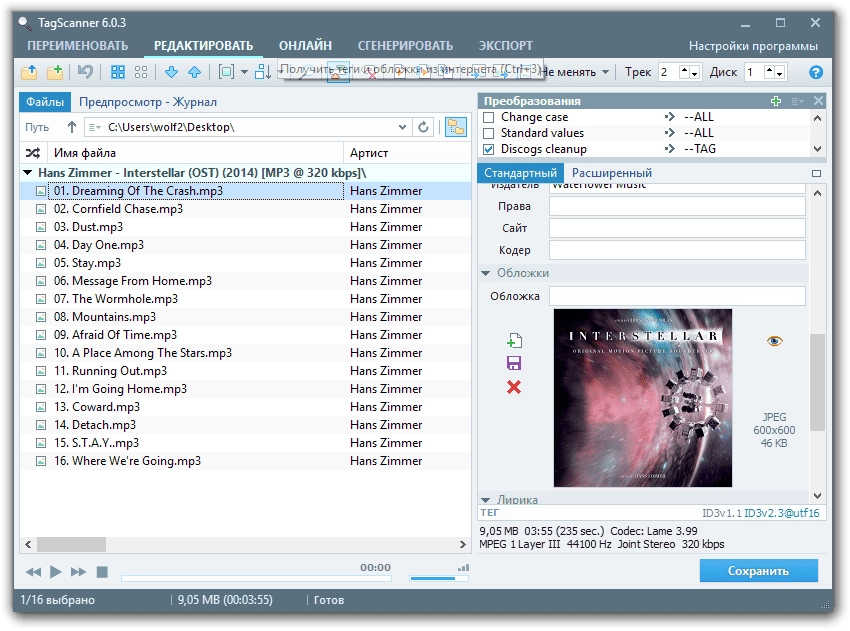Sort by the Артист column header
Screen dimensions: 850x631
[x=408, y=153]
